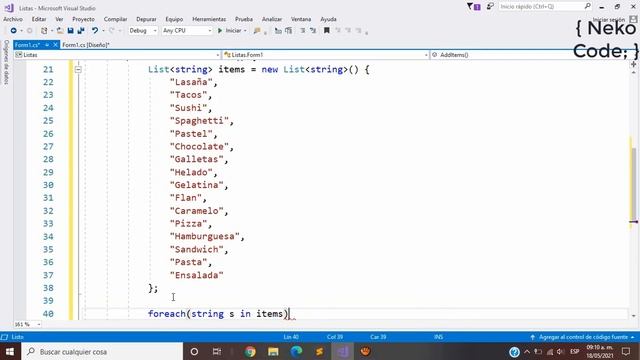Click the find in files toolbar icon
The height and width of the screenshot is (360, 640).
(x=257, y=31)
